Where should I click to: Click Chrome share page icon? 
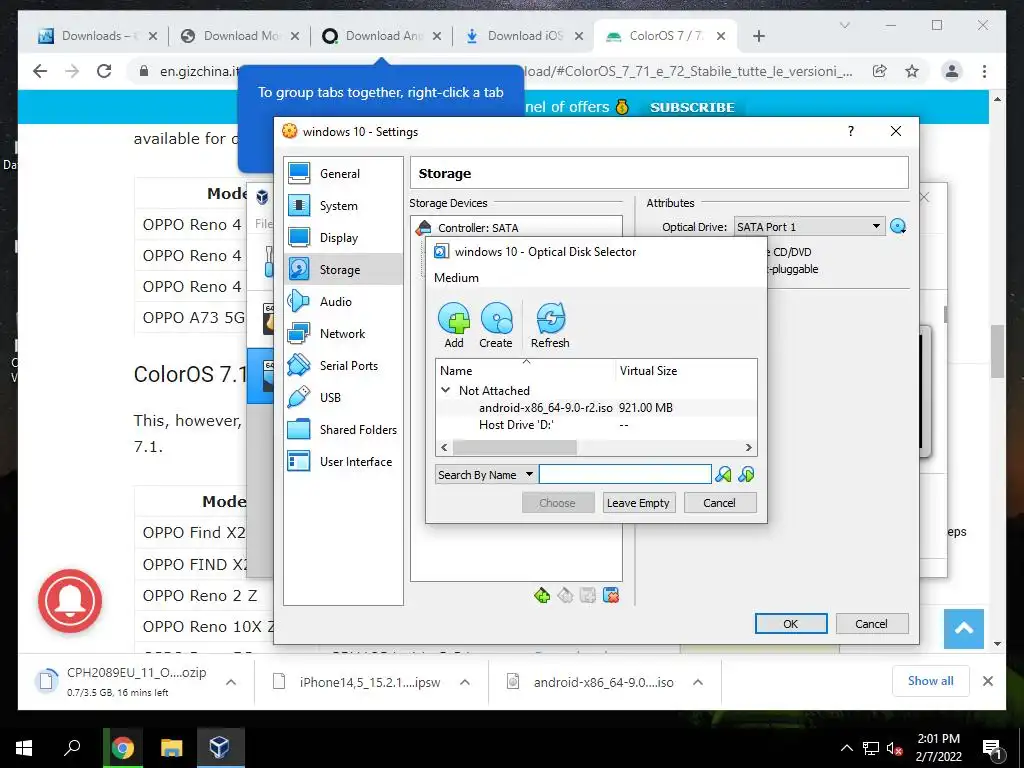[x=880, y=71]
